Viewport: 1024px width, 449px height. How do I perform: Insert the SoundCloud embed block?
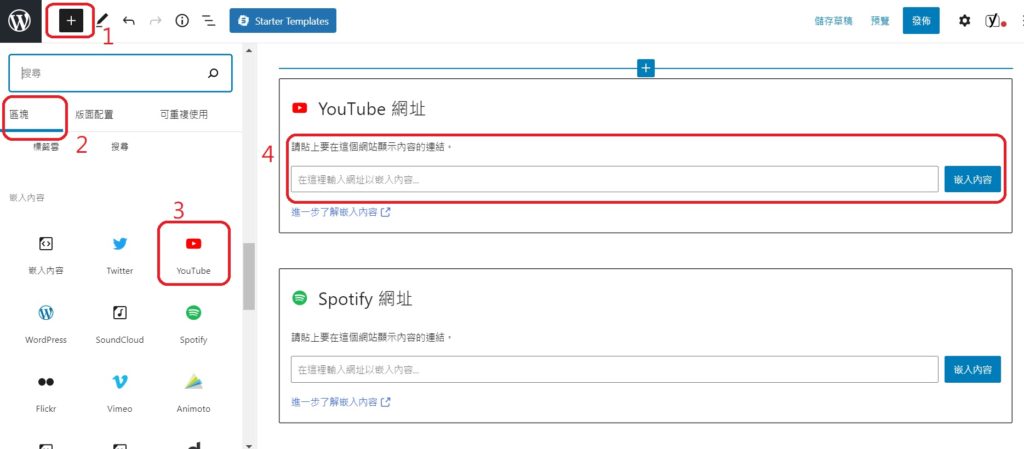[x=120, y=325]
